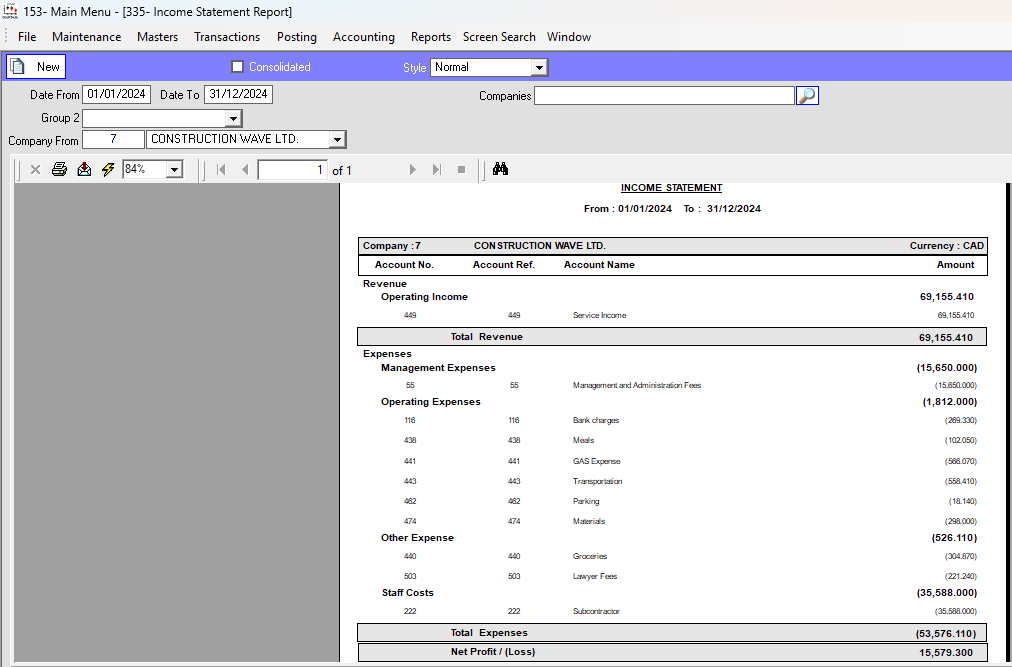Click the Company From number field
Image resolution: width=1012 pixels, height=667 pixels.
coord(113,139)
